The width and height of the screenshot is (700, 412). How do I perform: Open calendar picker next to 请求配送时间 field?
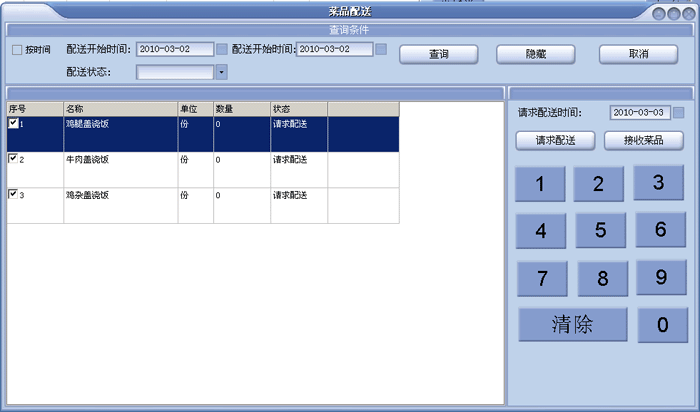(x=679, y=113)
